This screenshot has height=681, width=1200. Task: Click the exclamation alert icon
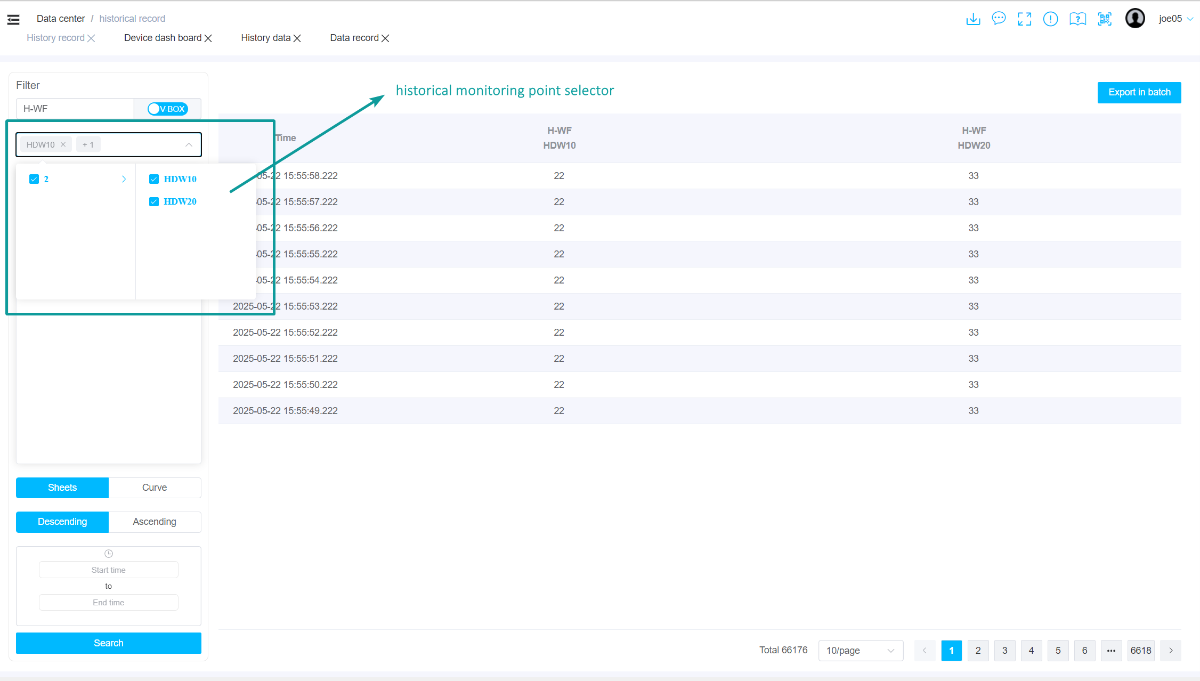(x=1050, y=19)
